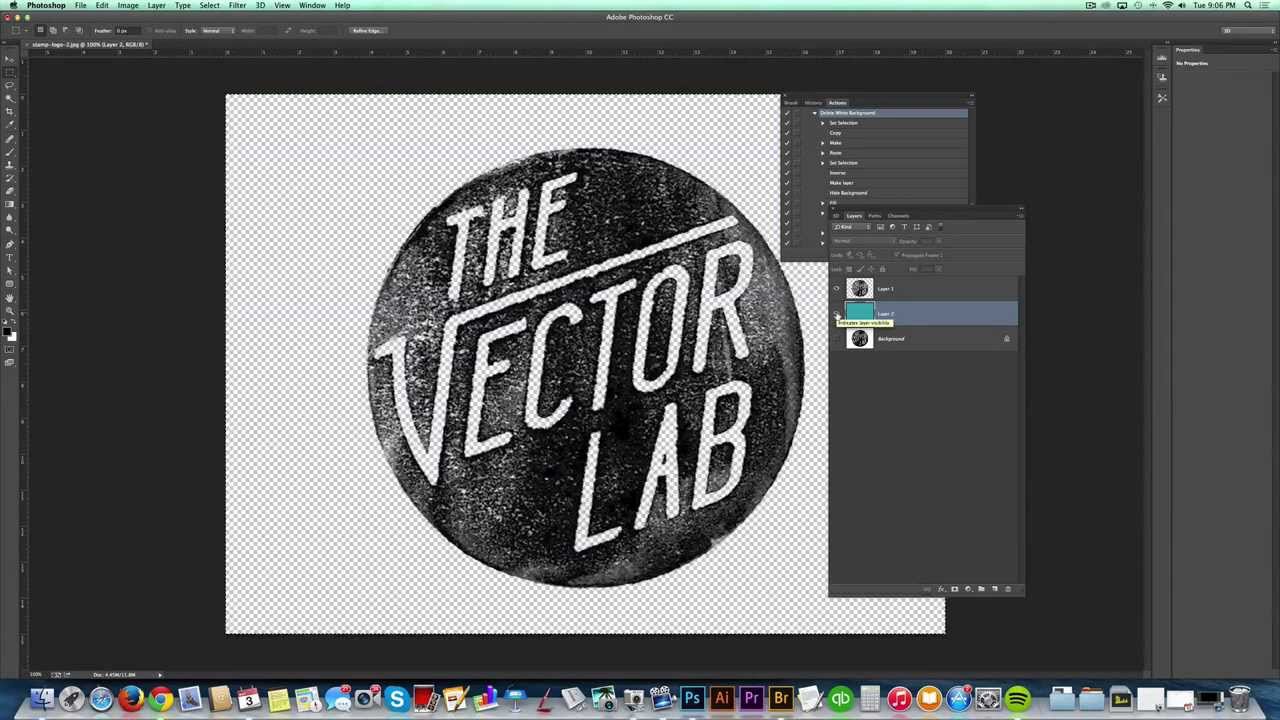Switch to the History tab
This screenshot has height=720, width=1280.
[813, 103]
